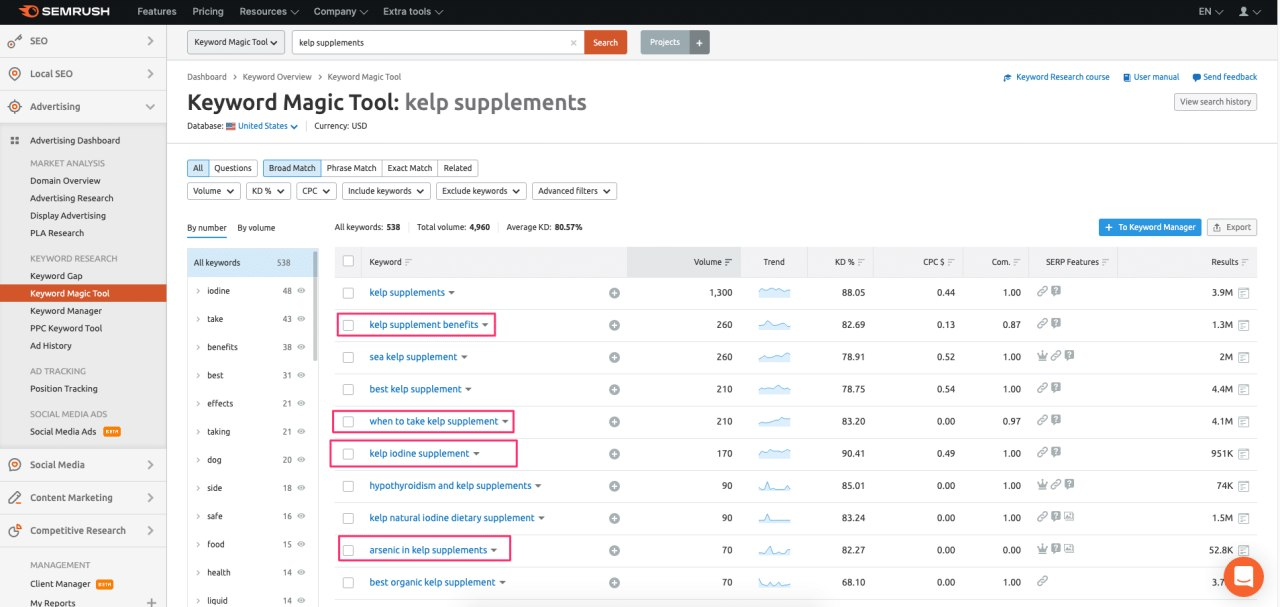Open the user account icon

point(1244,11)
